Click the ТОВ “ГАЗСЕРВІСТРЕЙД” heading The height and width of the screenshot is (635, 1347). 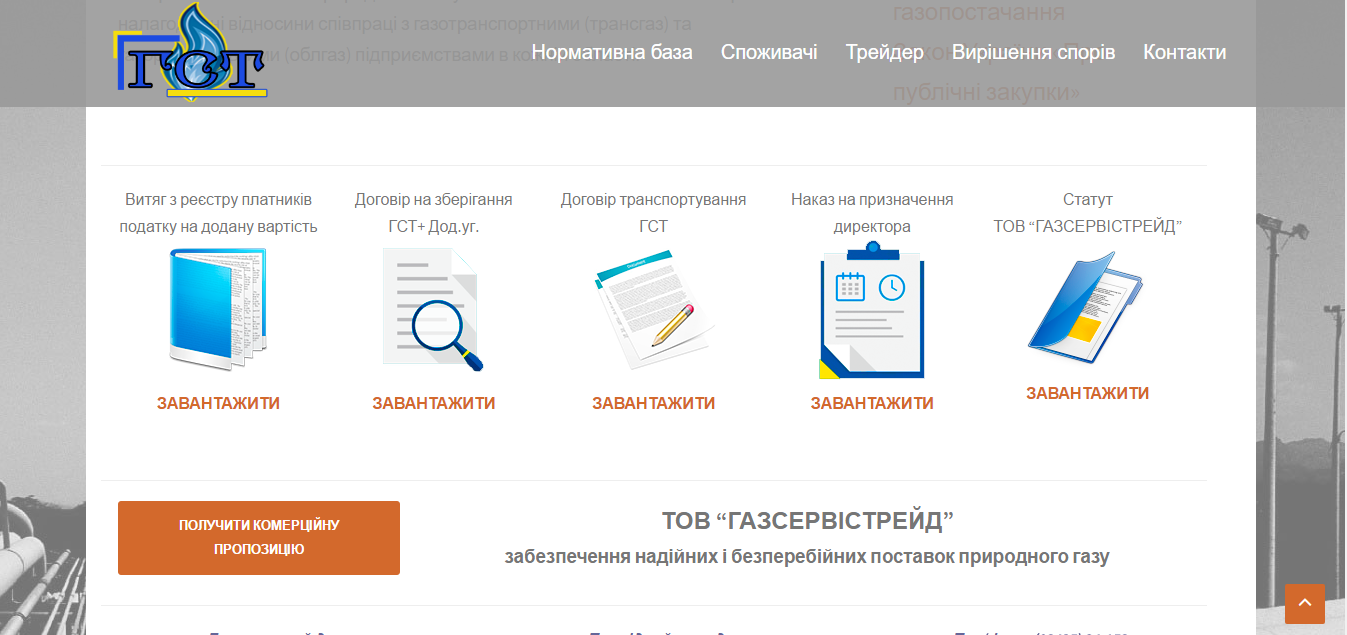[x=808, y=521]
